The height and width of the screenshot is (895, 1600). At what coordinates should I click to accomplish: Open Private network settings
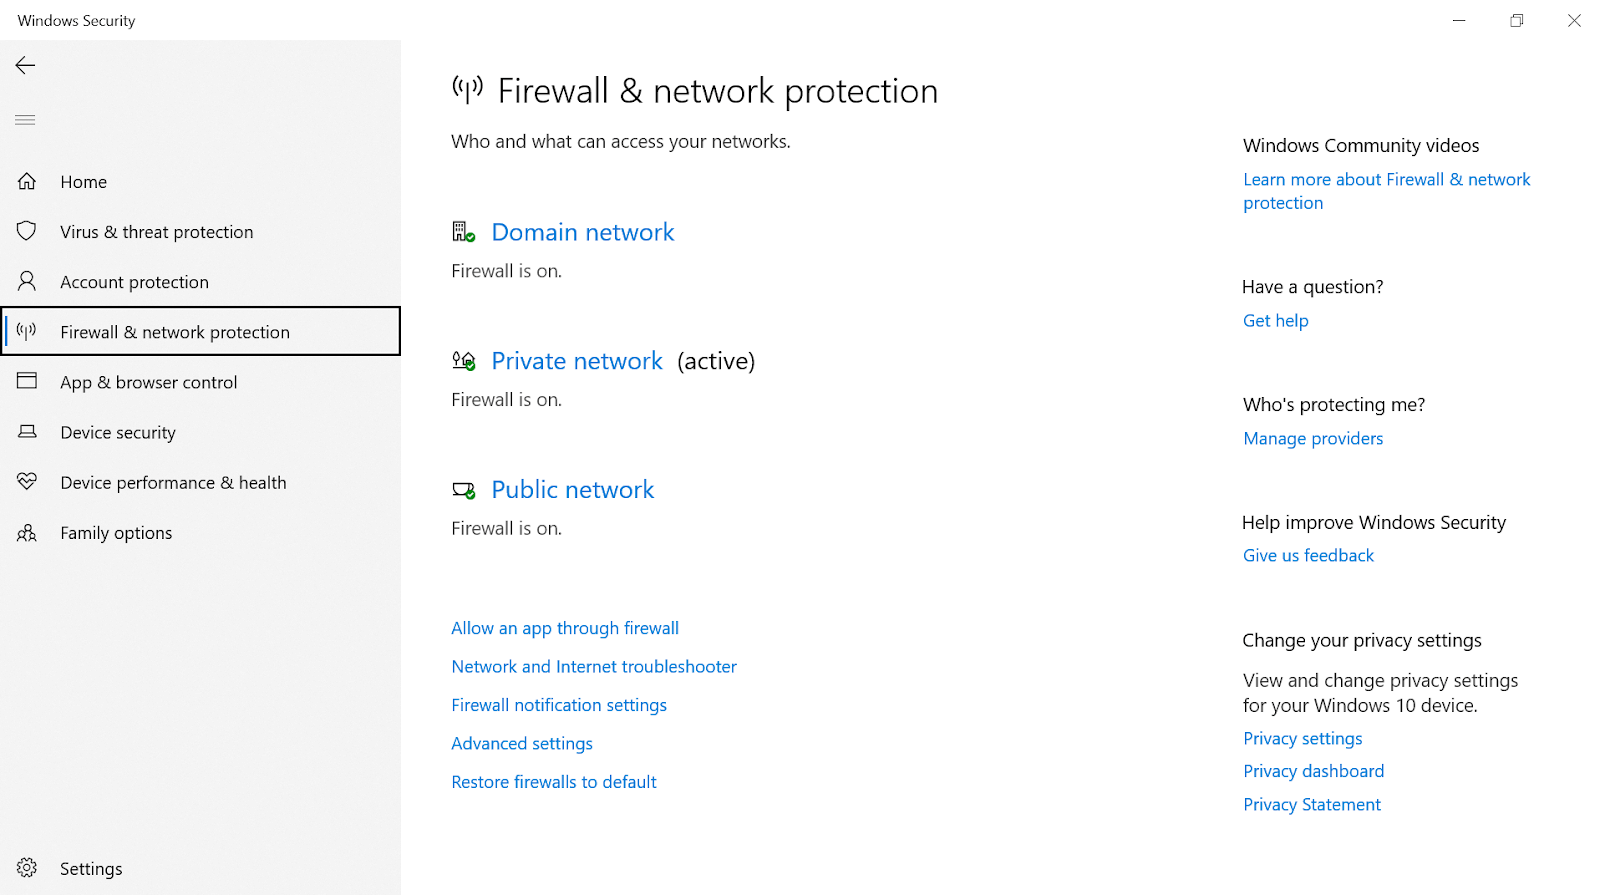(x=576, y=360)
